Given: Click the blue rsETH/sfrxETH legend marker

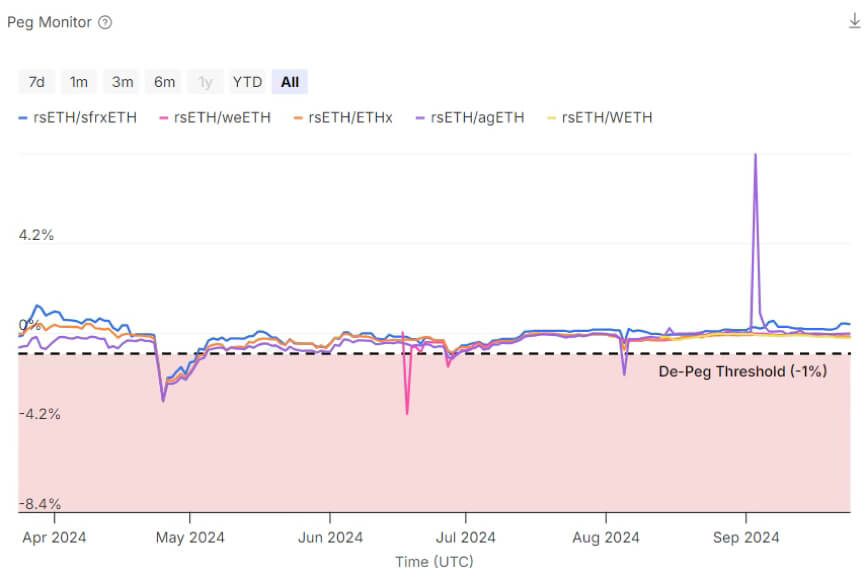Looking at the screenshot, I should click(x=23, y=118).
